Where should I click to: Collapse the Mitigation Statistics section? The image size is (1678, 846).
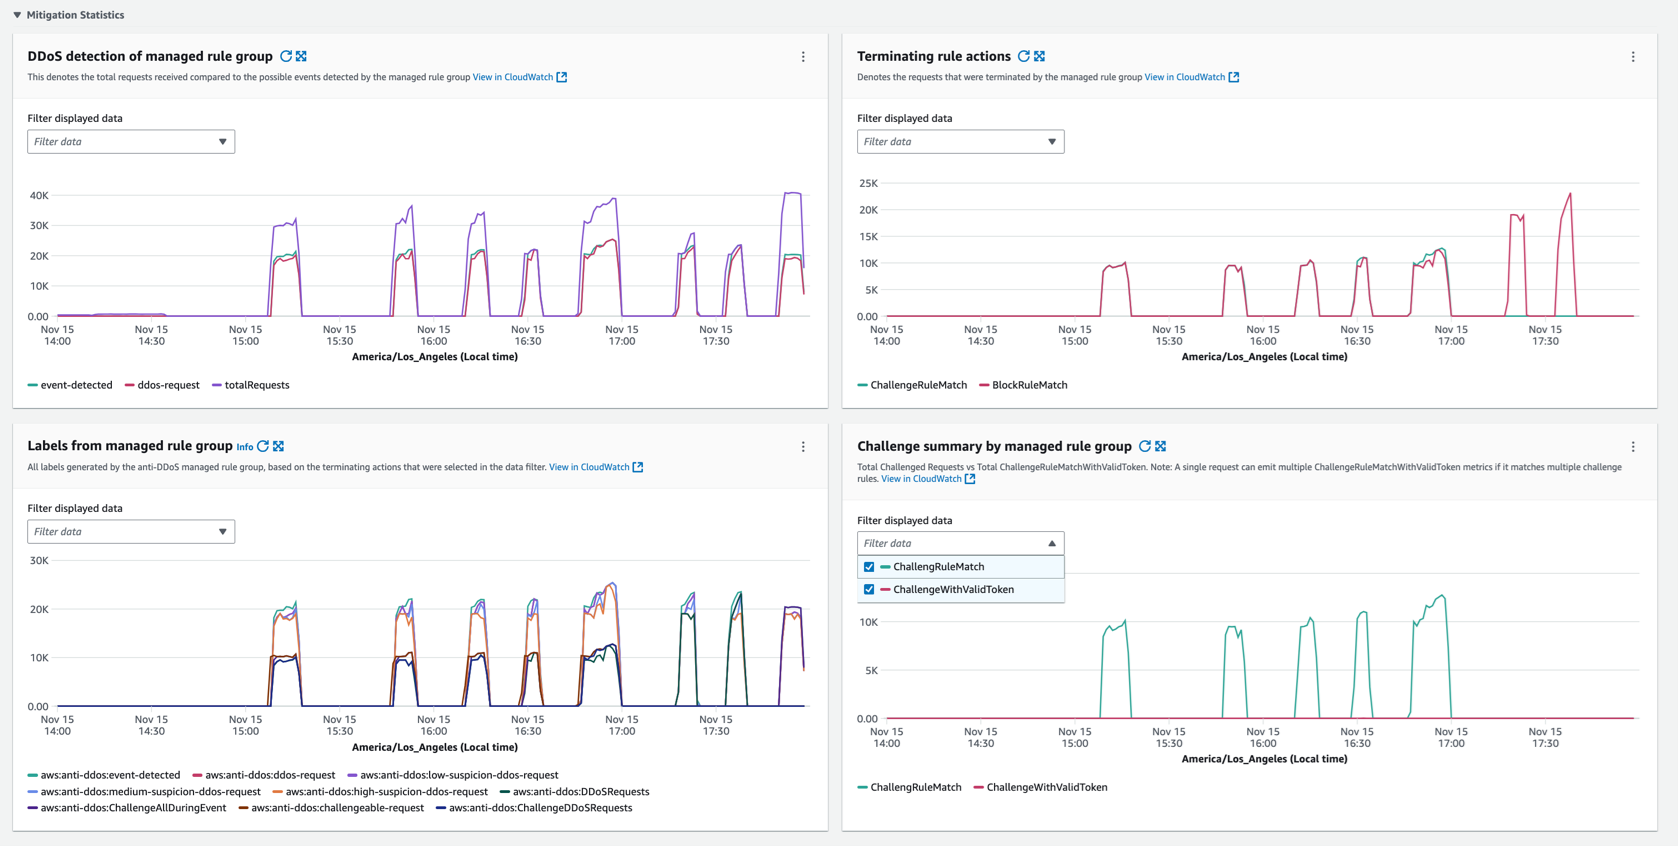coord(17,15)
